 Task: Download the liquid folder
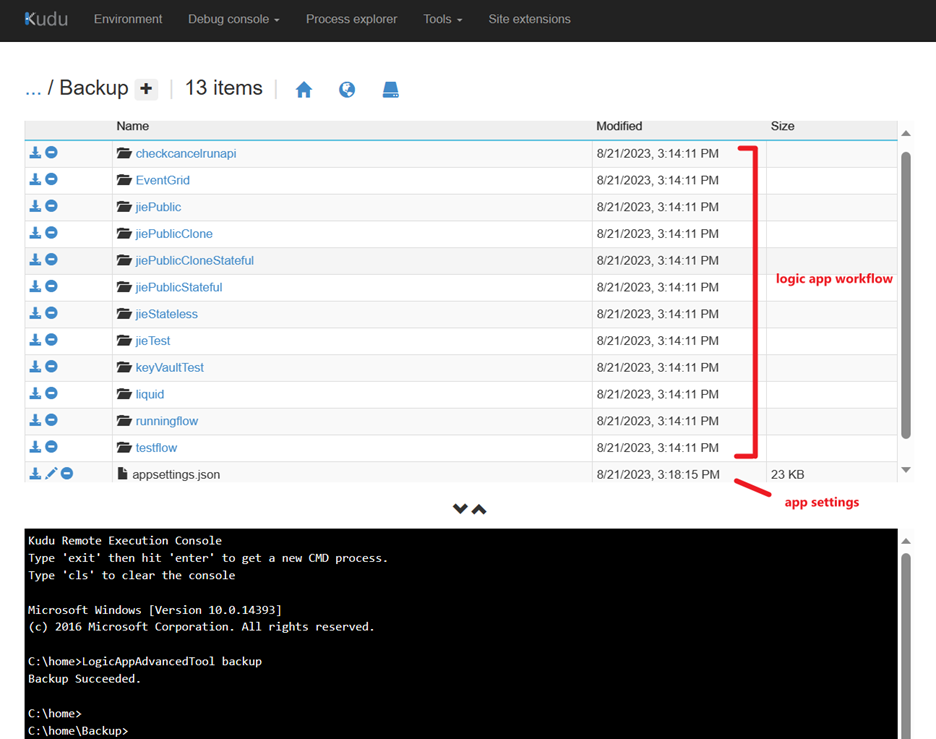(35, 393)
